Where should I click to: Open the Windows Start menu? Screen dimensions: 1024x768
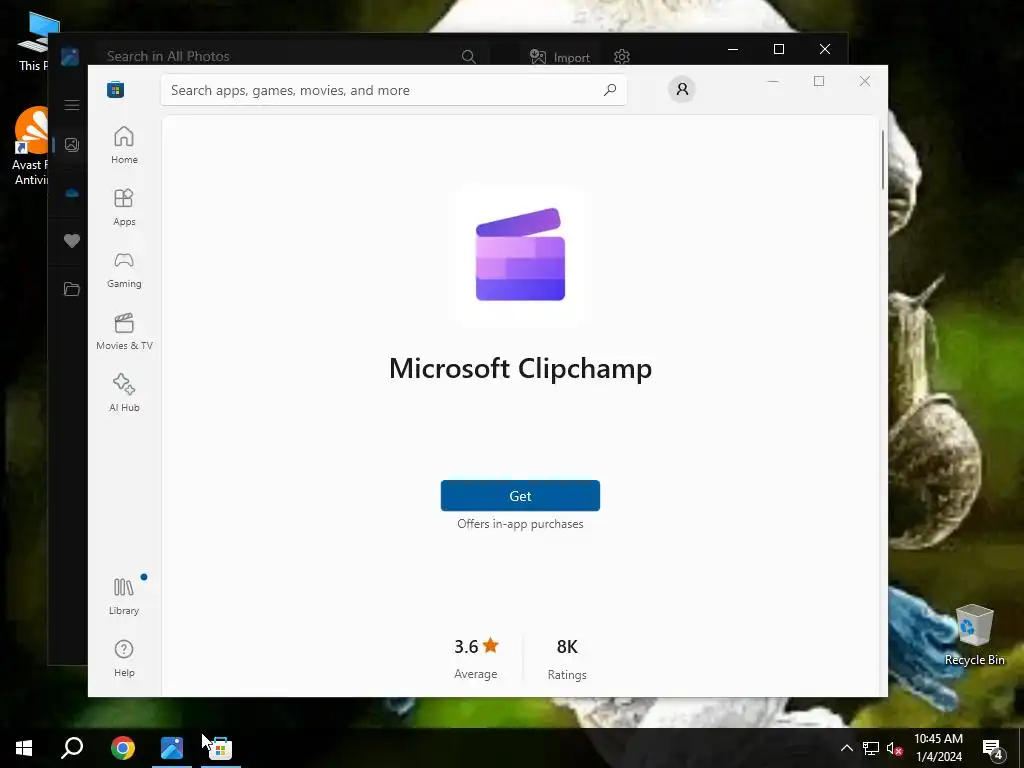pyautogui.click(x=24, y=748)
